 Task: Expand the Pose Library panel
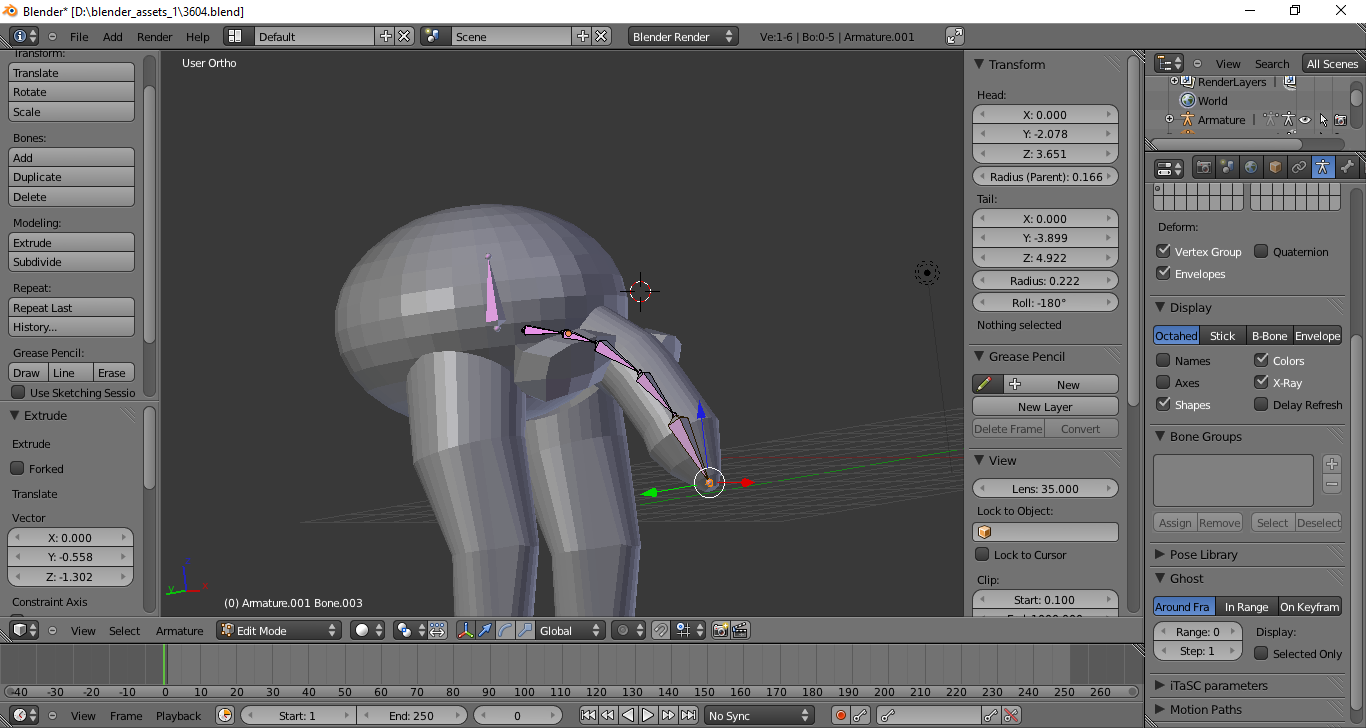click(x=1203, y=555)
